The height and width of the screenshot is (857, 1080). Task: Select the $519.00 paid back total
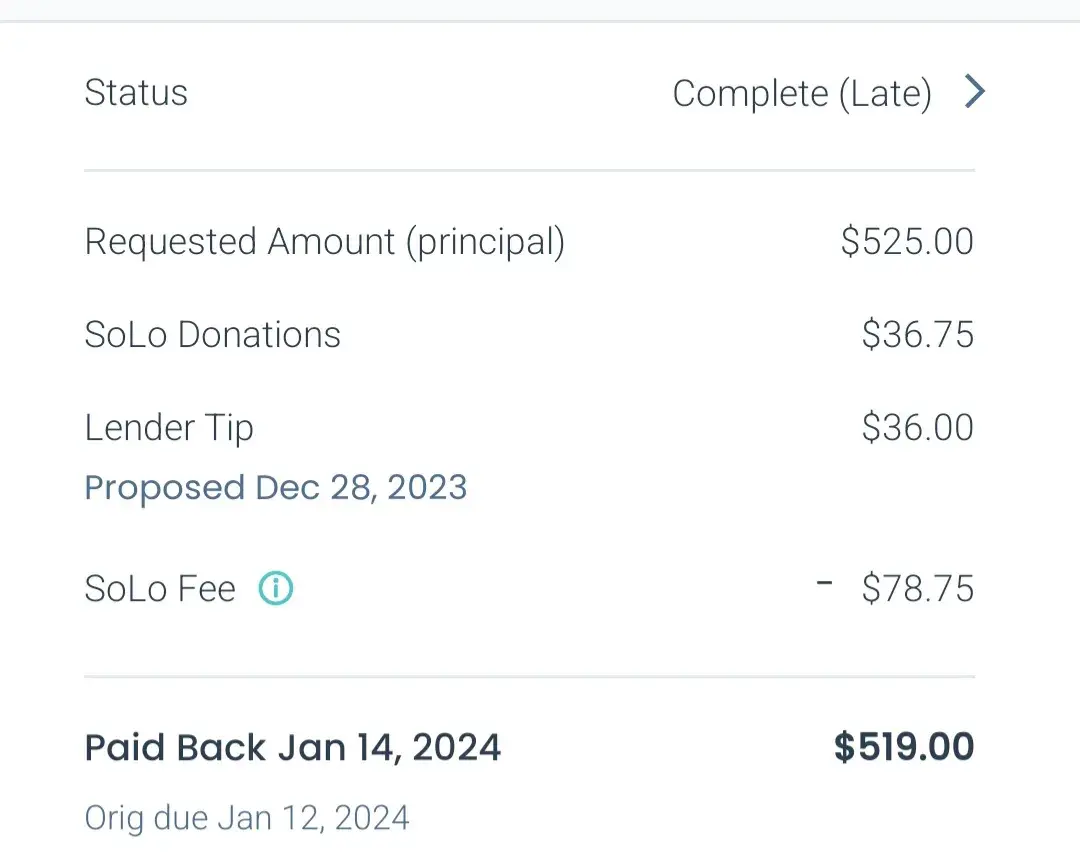tap(903, 748)
